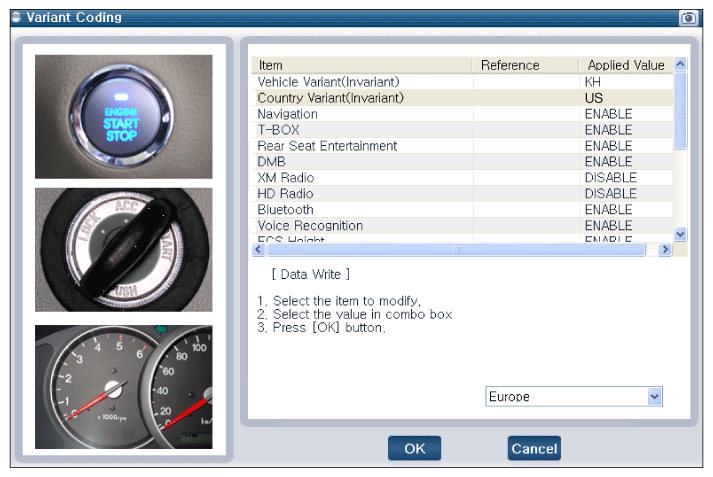Image resolution: width=713 pixels, height=477 pixels.
Task: Click the list's scroll up arrow
Action: click(x=680, y=64)
